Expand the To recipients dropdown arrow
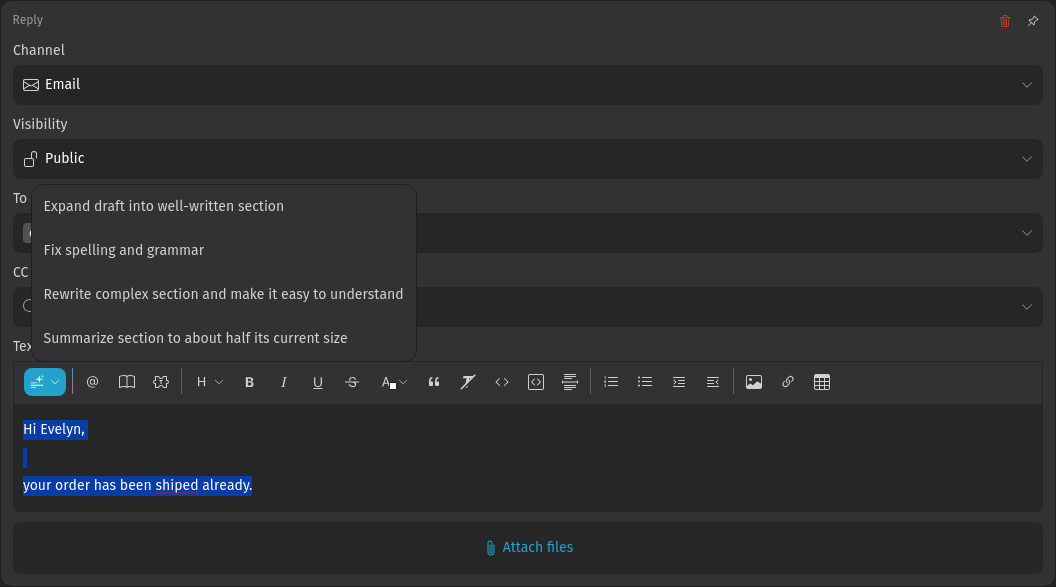 point(1026,233)
